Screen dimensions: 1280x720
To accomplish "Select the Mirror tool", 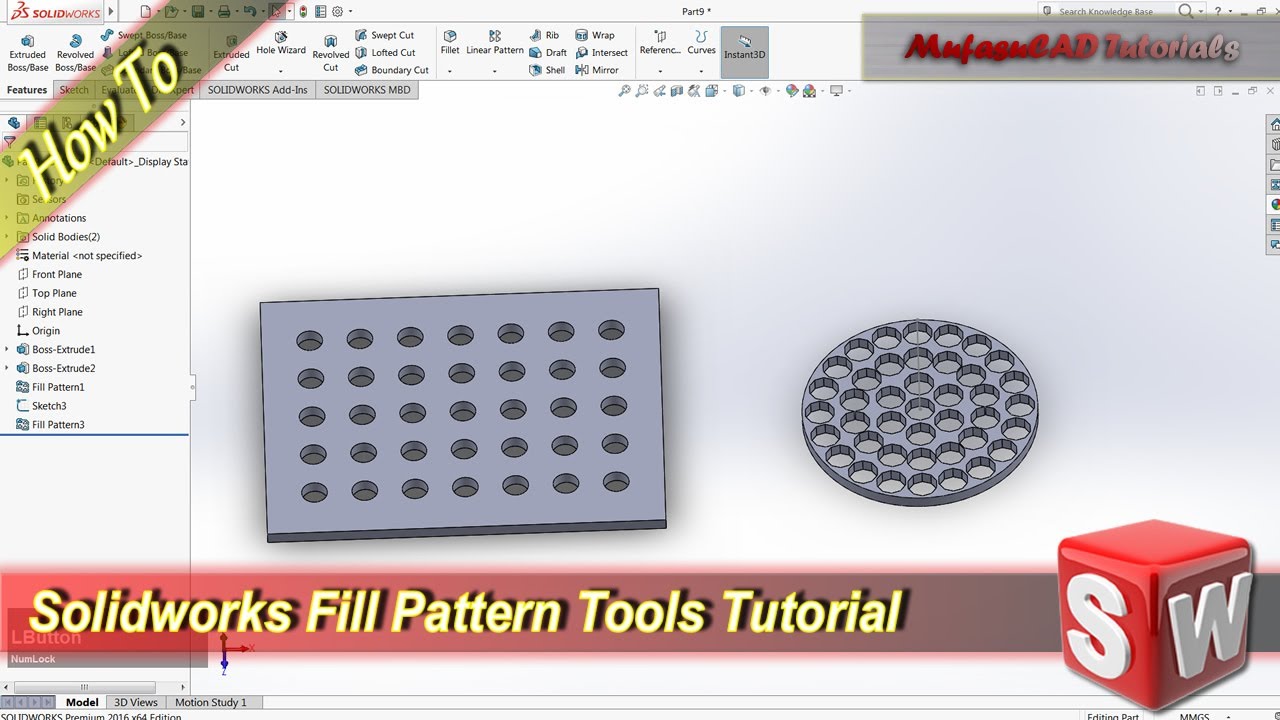I will pyautogui.click(x=597, y=70).
